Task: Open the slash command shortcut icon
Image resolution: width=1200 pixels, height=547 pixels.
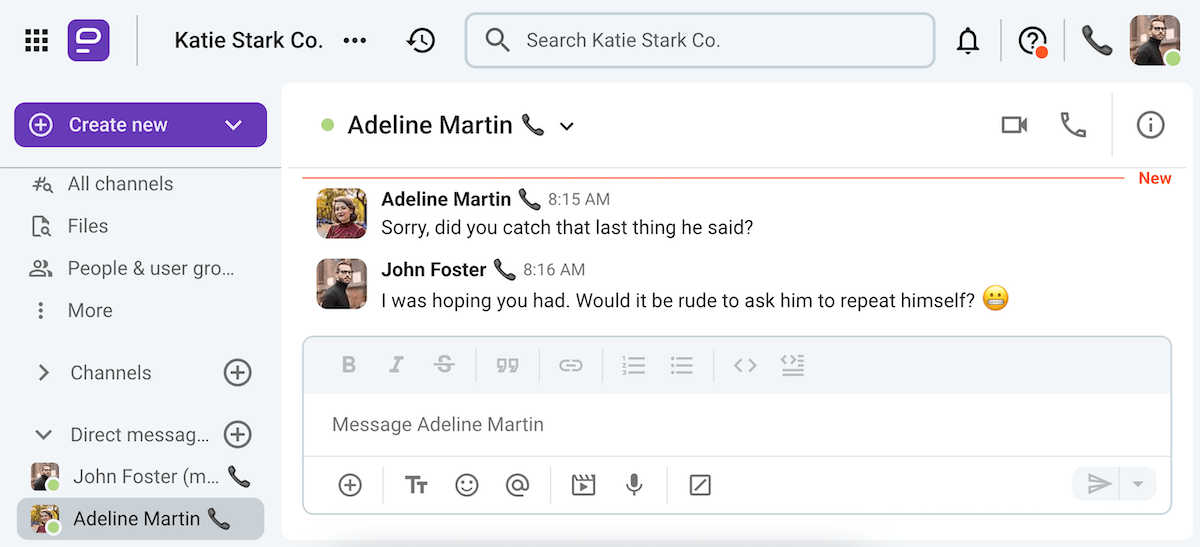Action: point(700,485)
